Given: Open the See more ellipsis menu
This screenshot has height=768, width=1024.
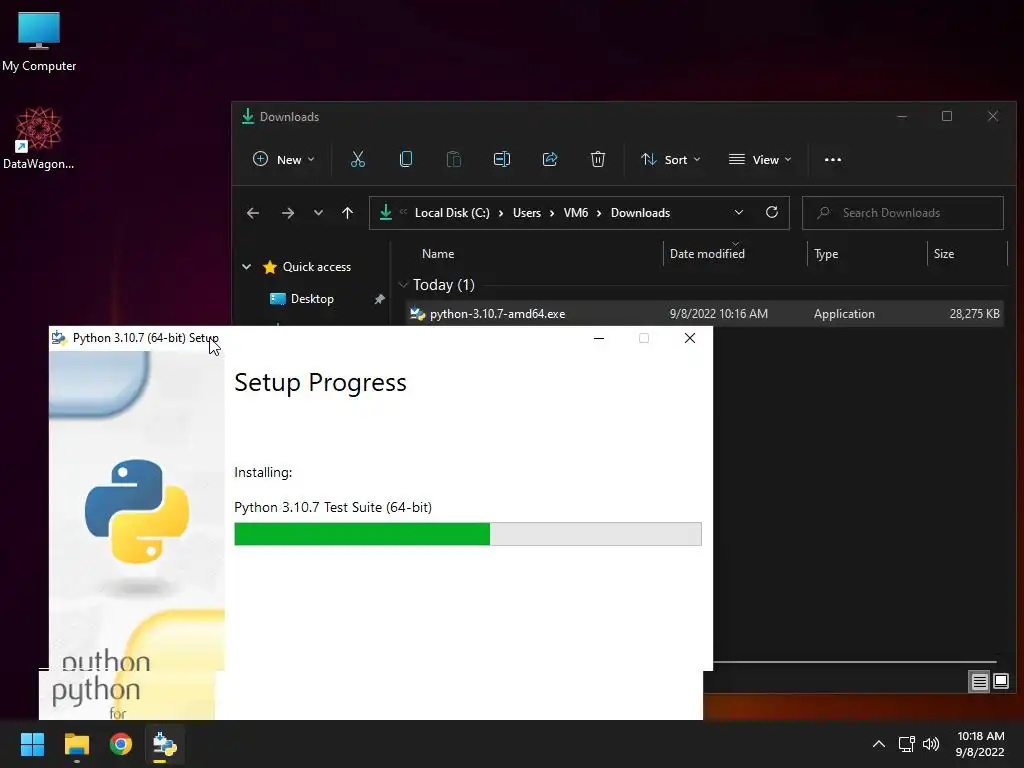Looking at the screenshot, I should [833, 159].
